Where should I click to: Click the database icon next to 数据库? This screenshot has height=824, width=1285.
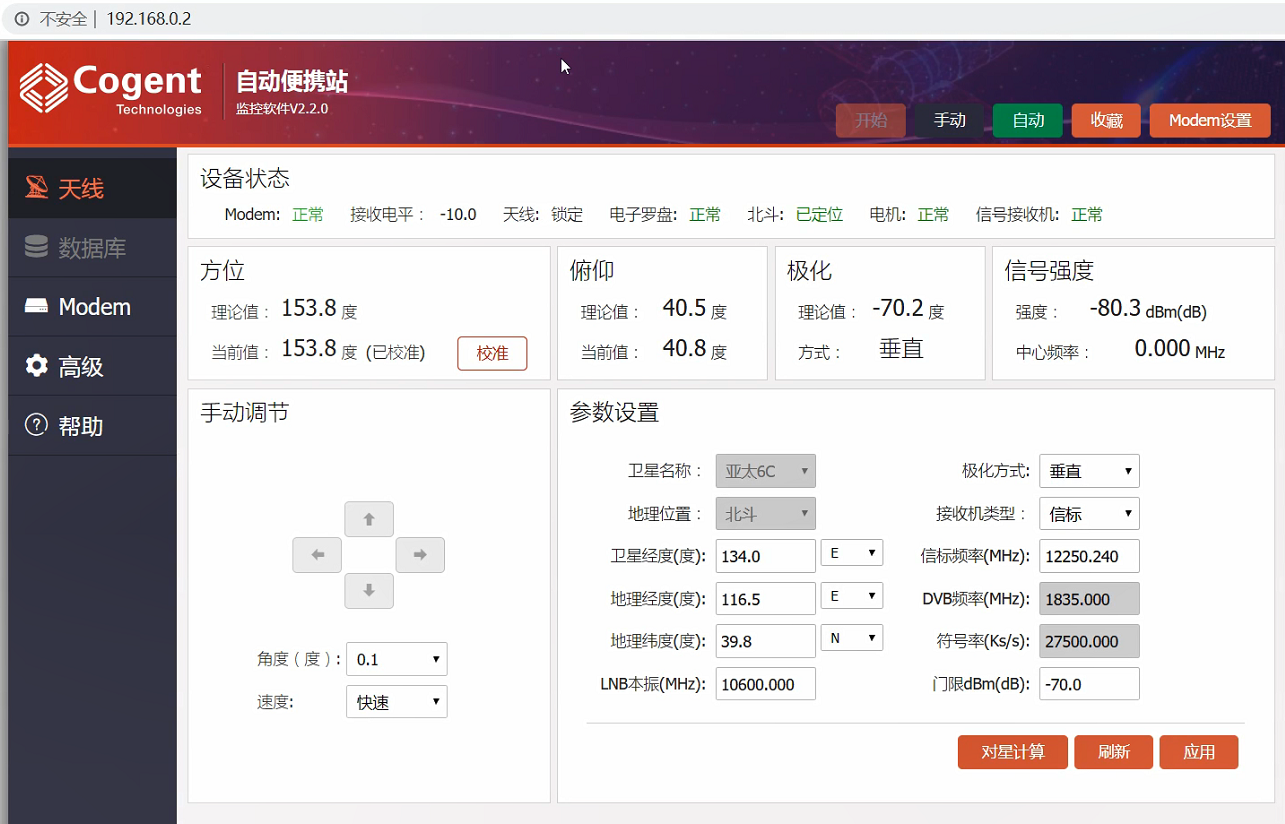(x=37, y=247)
